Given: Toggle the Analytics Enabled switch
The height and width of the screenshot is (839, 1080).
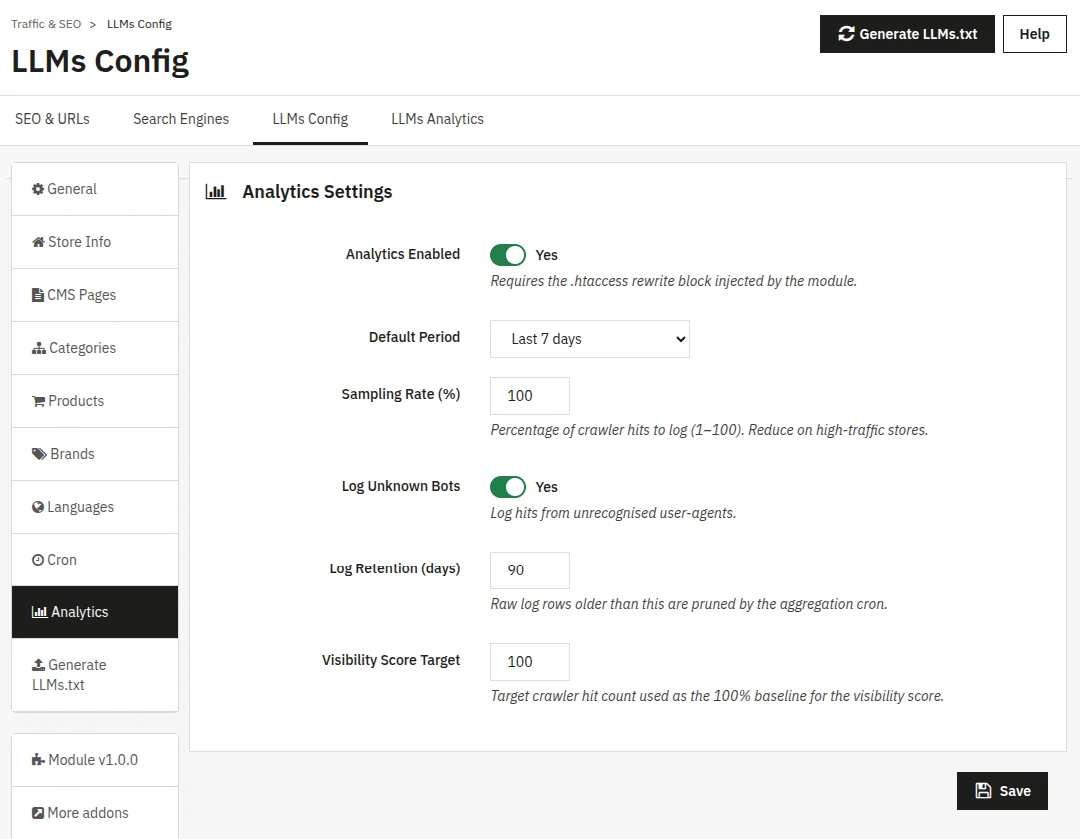Looking at the screenshot, I should (x=508, y=255).
